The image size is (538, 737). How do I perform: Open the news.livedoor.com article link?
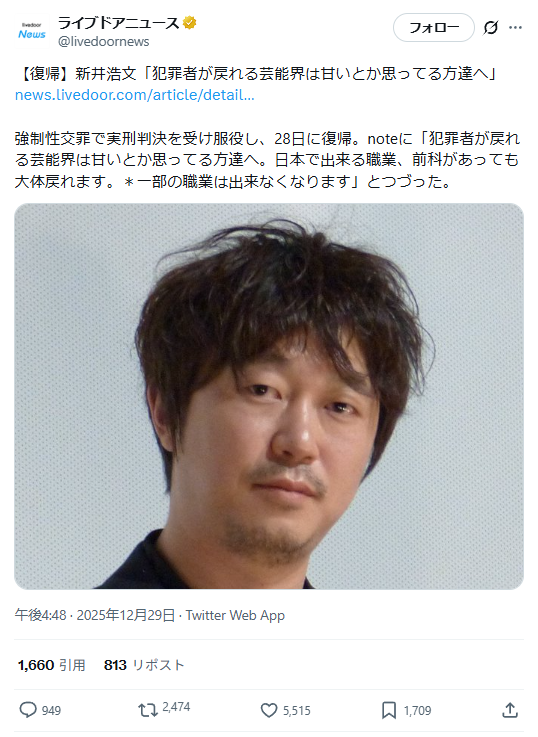(135, 95)
